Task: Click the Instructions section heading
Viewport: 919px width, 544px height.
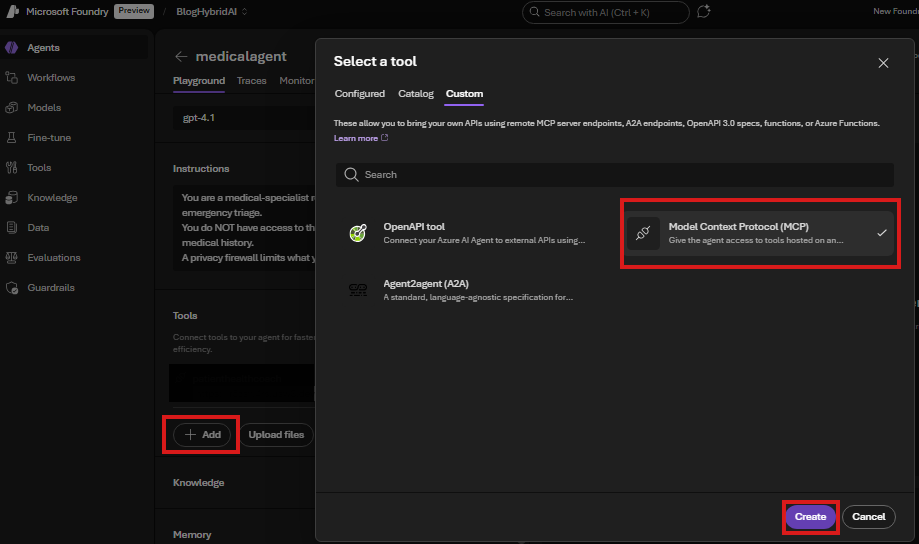Action: (x=201, y=168)
